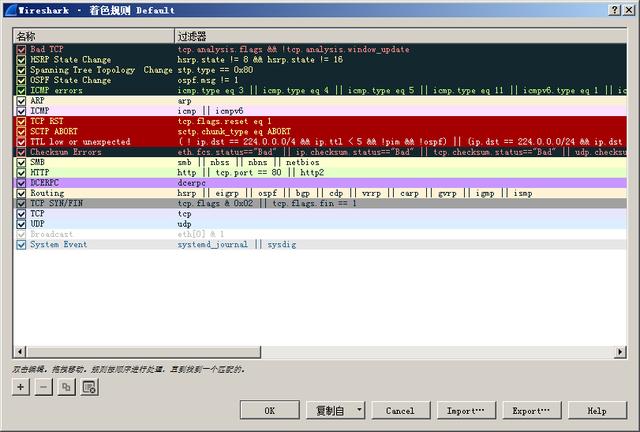Viewport: 640px width, 432px height.
Task: Click the Export button
Action: tap(531, 410)
